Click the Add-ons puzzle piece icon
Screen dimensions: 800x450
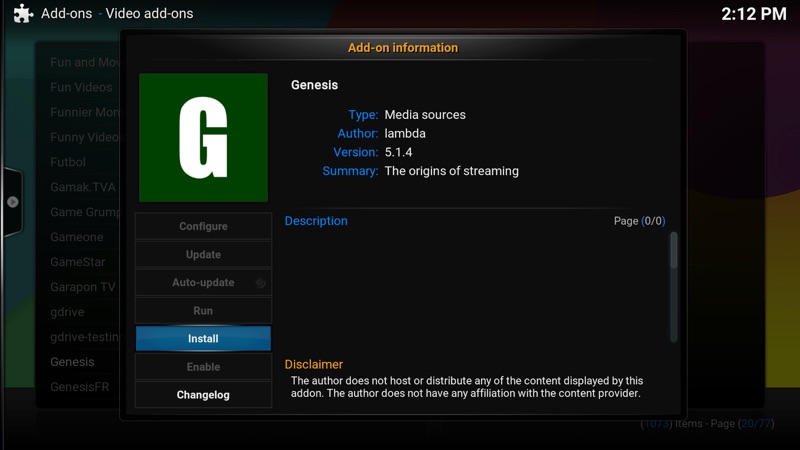(x=23, y=14)
